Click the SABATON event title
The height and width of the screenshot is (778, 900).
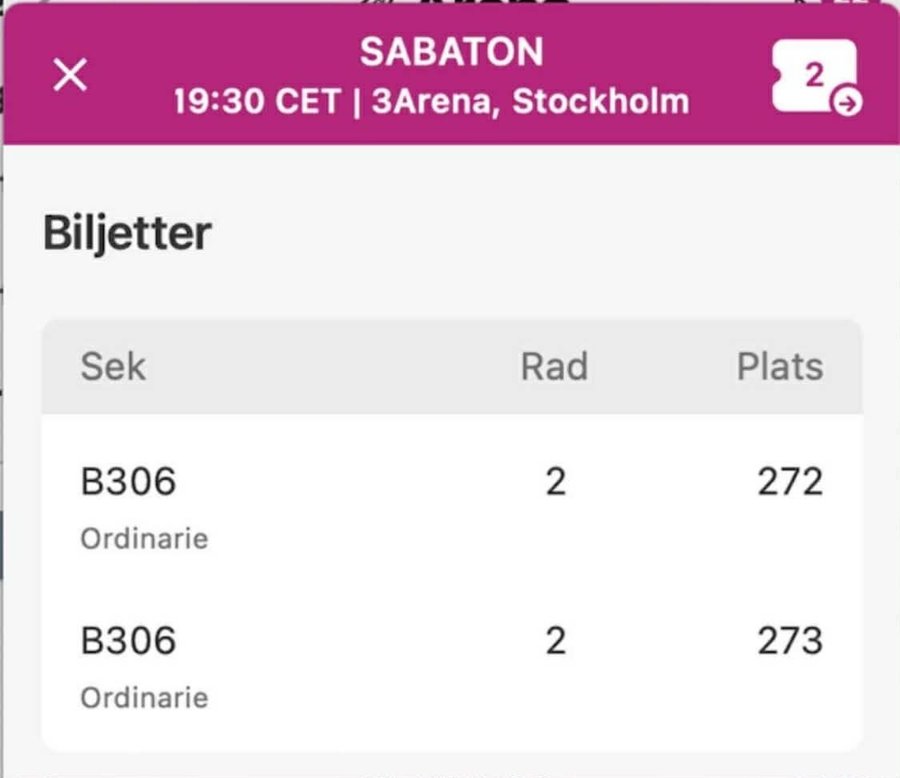(451, 53)
